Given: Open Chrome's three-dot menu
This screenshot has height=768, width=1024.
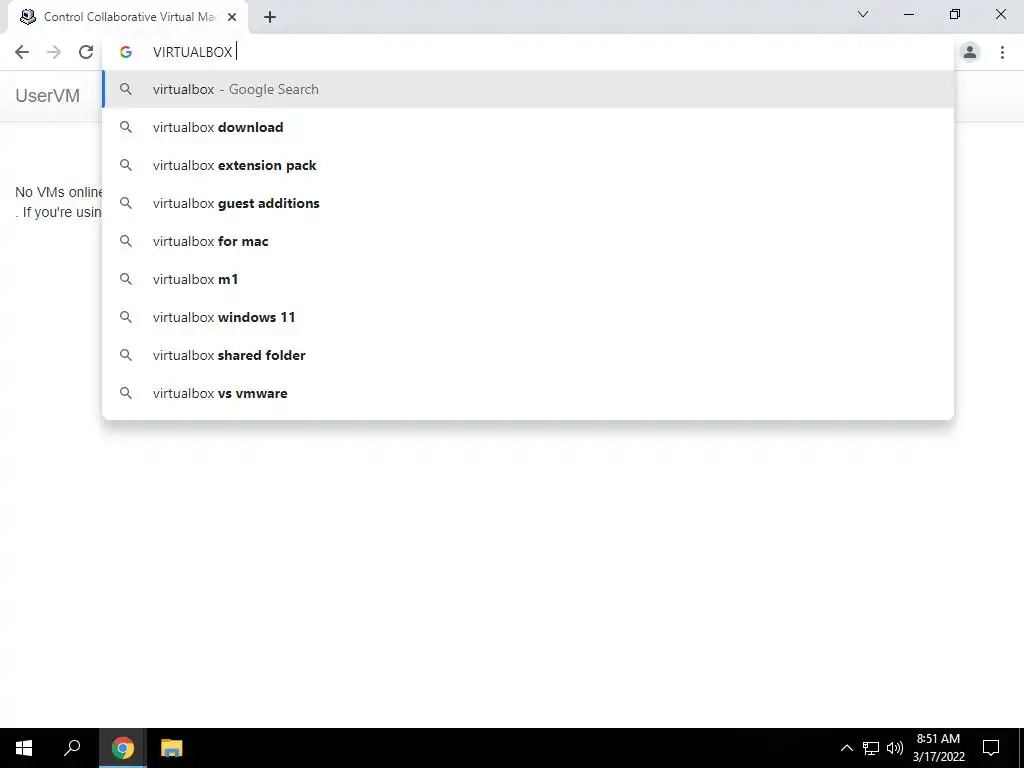Looking at the screenshot, I should [x=1002, y=52].
